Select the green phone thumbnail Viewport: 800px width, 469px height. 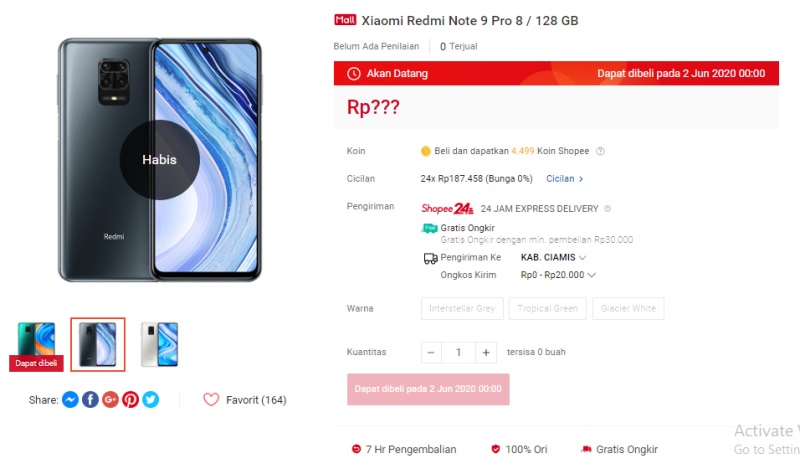click(36, 344)
